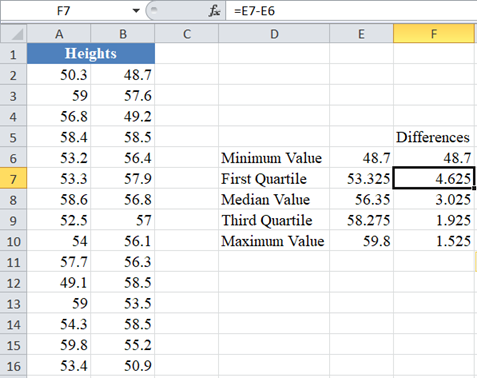Select cell E10 containing 59.8
477x378 pixels.
(361, 241)
